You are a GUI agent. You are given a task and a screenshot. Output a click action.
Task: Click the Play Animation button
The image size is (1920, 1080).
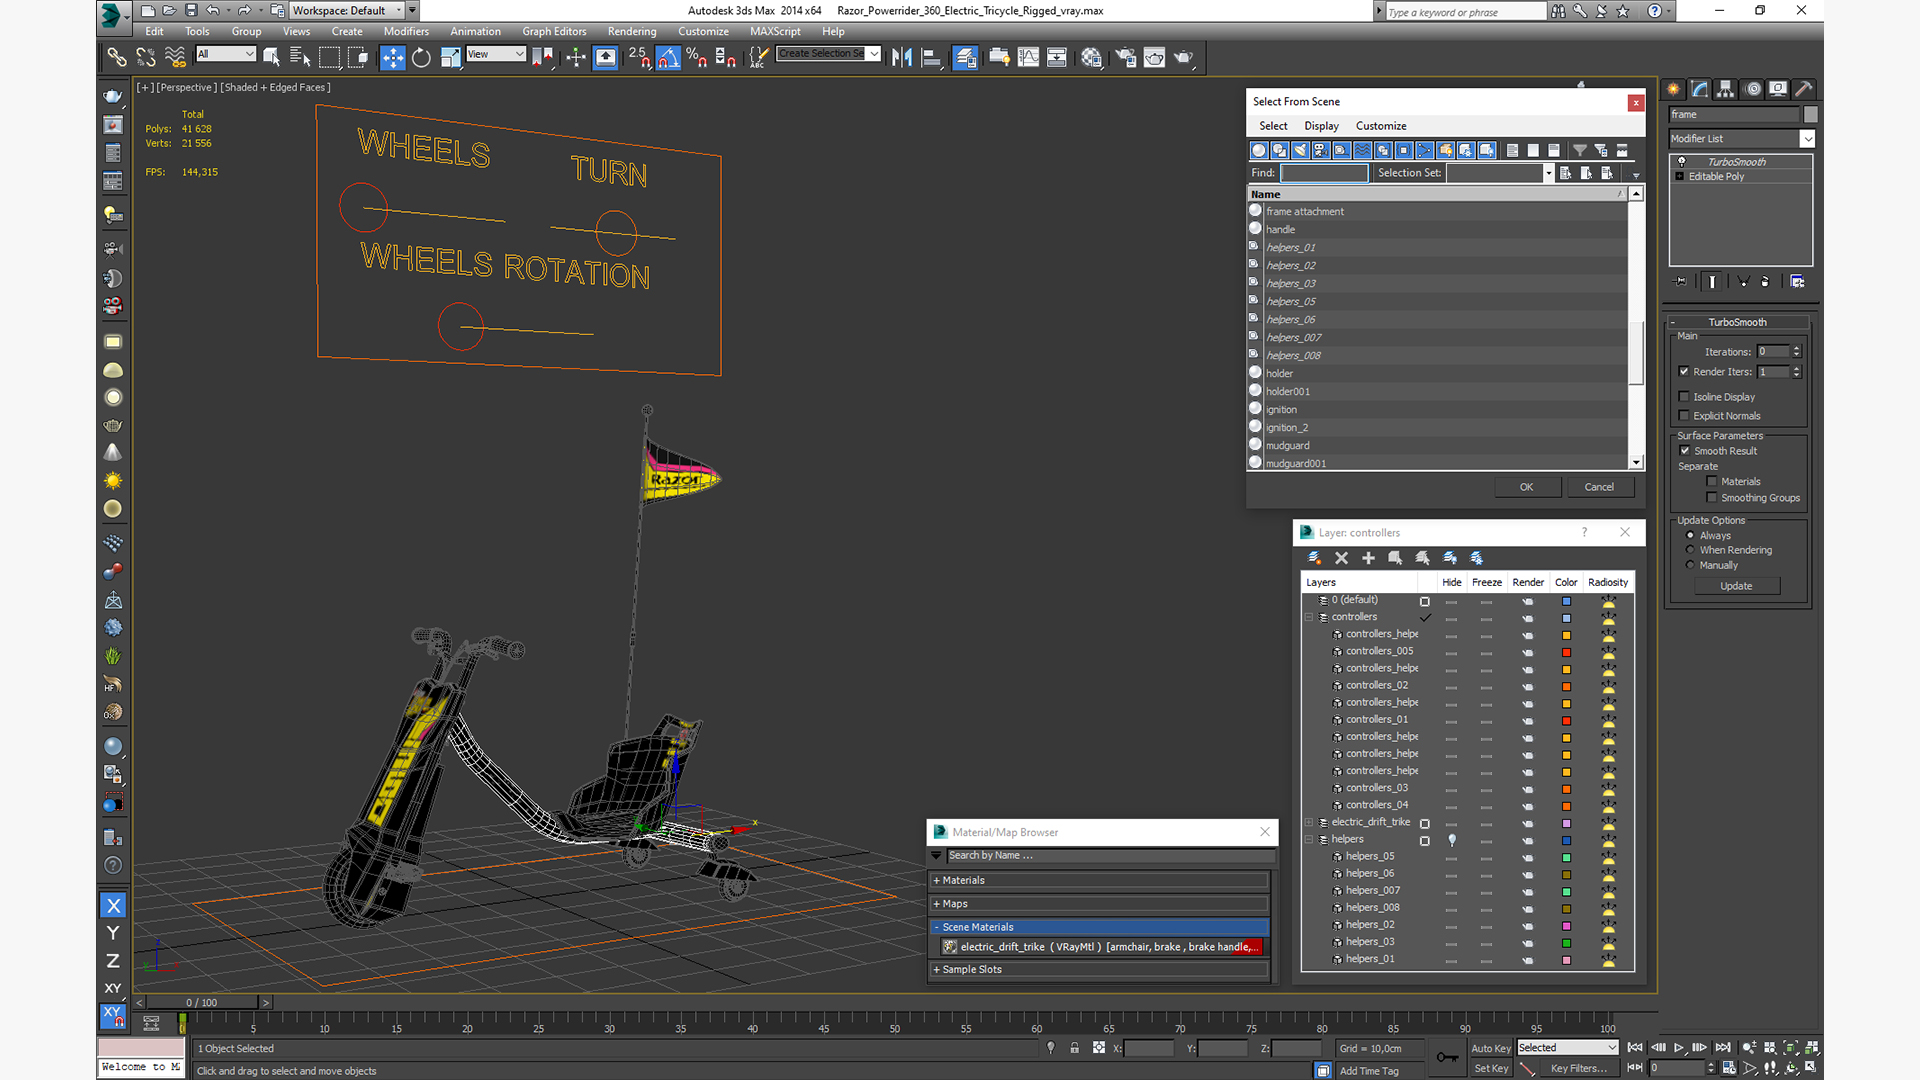click(x=1679, y=1047)
